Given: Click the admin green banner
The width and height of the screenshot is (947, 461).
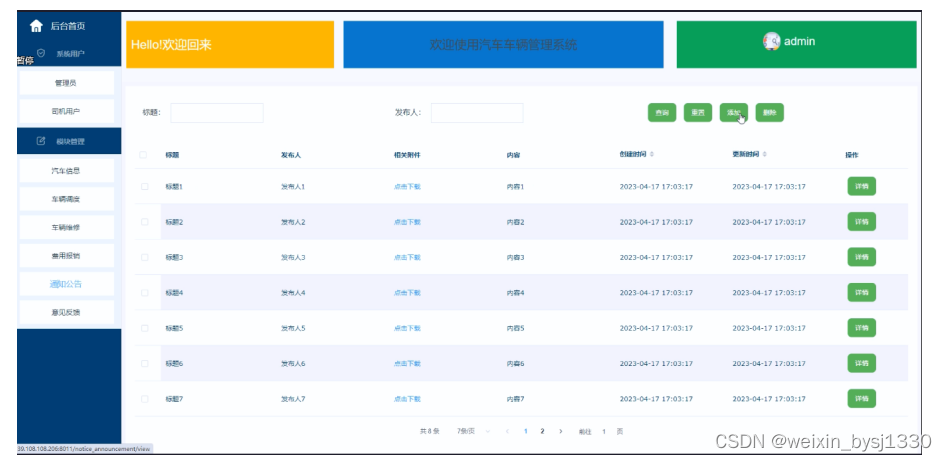Looking at the screenshot, I should [796, 44].
